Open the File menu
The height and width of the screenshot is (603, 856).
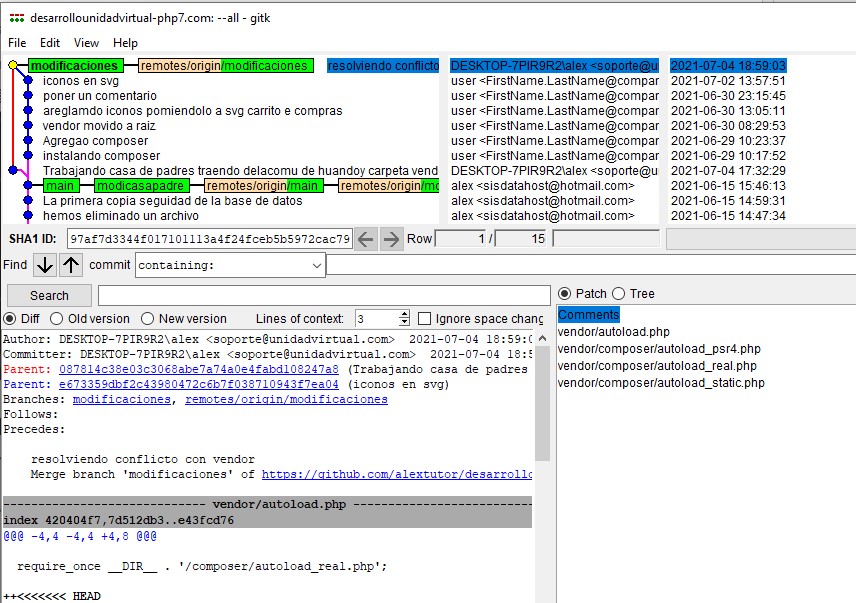point(17,43)
